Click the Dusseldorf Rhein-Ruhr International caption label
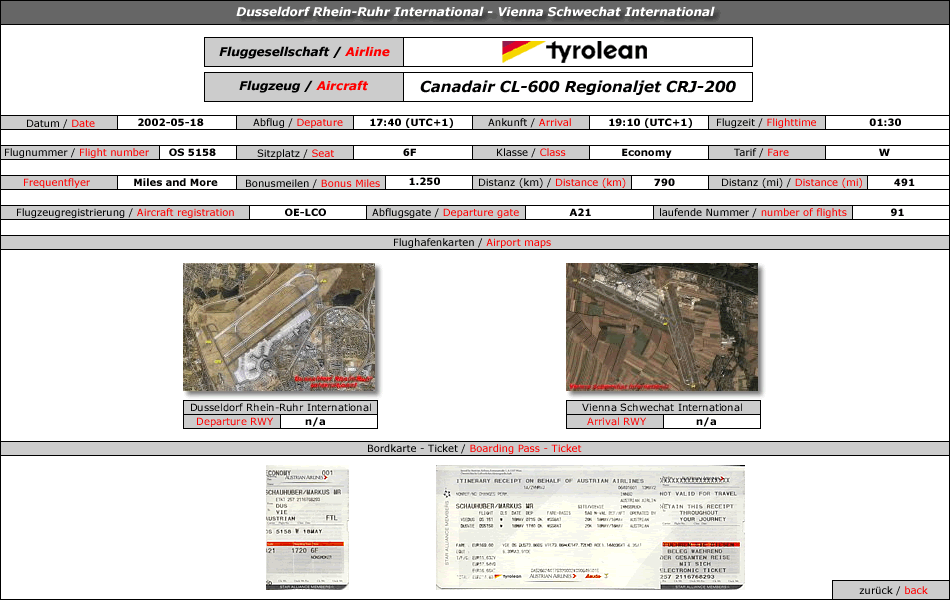The height and width of the screenshot is (600, 950). pos(281,407)
